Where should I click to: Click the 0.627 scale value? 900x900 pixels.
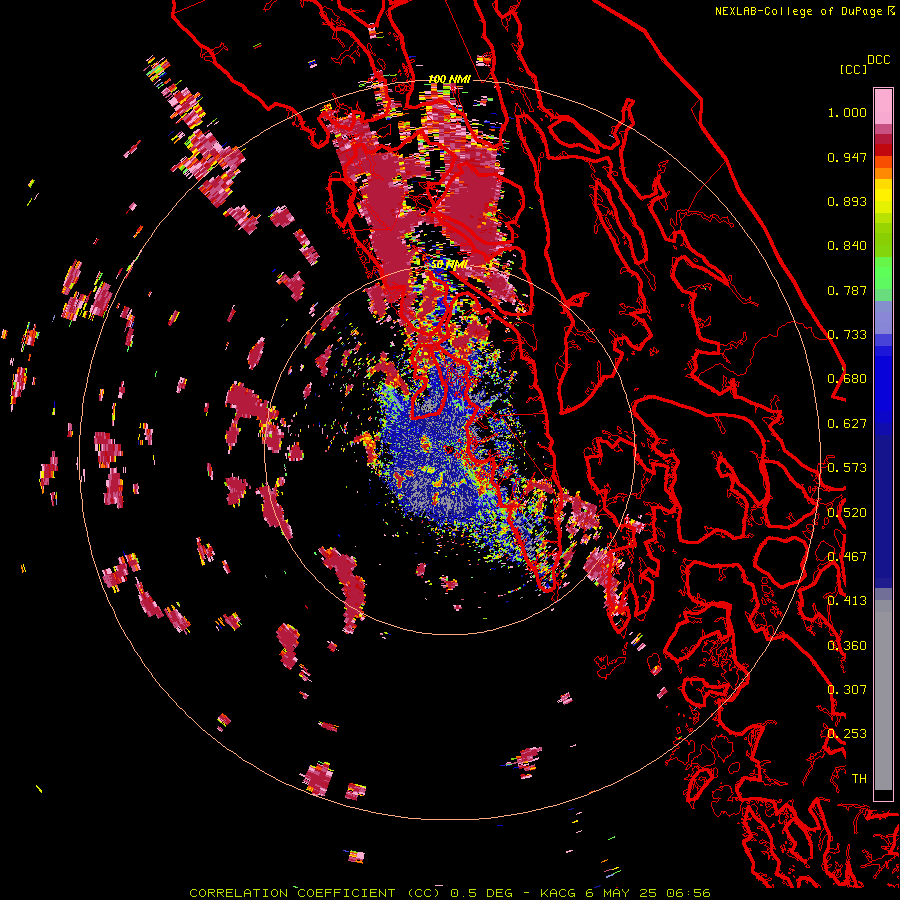847,424
